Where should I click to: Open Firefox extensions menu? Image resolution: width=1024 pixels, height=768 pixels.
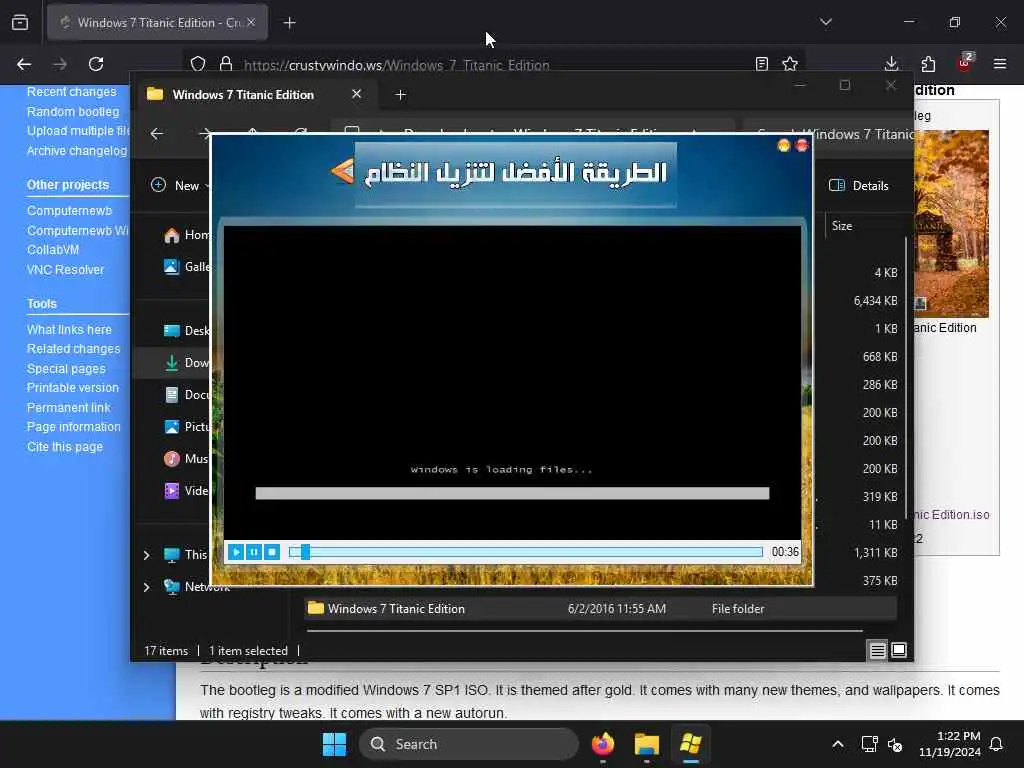[x=928, y=64]
